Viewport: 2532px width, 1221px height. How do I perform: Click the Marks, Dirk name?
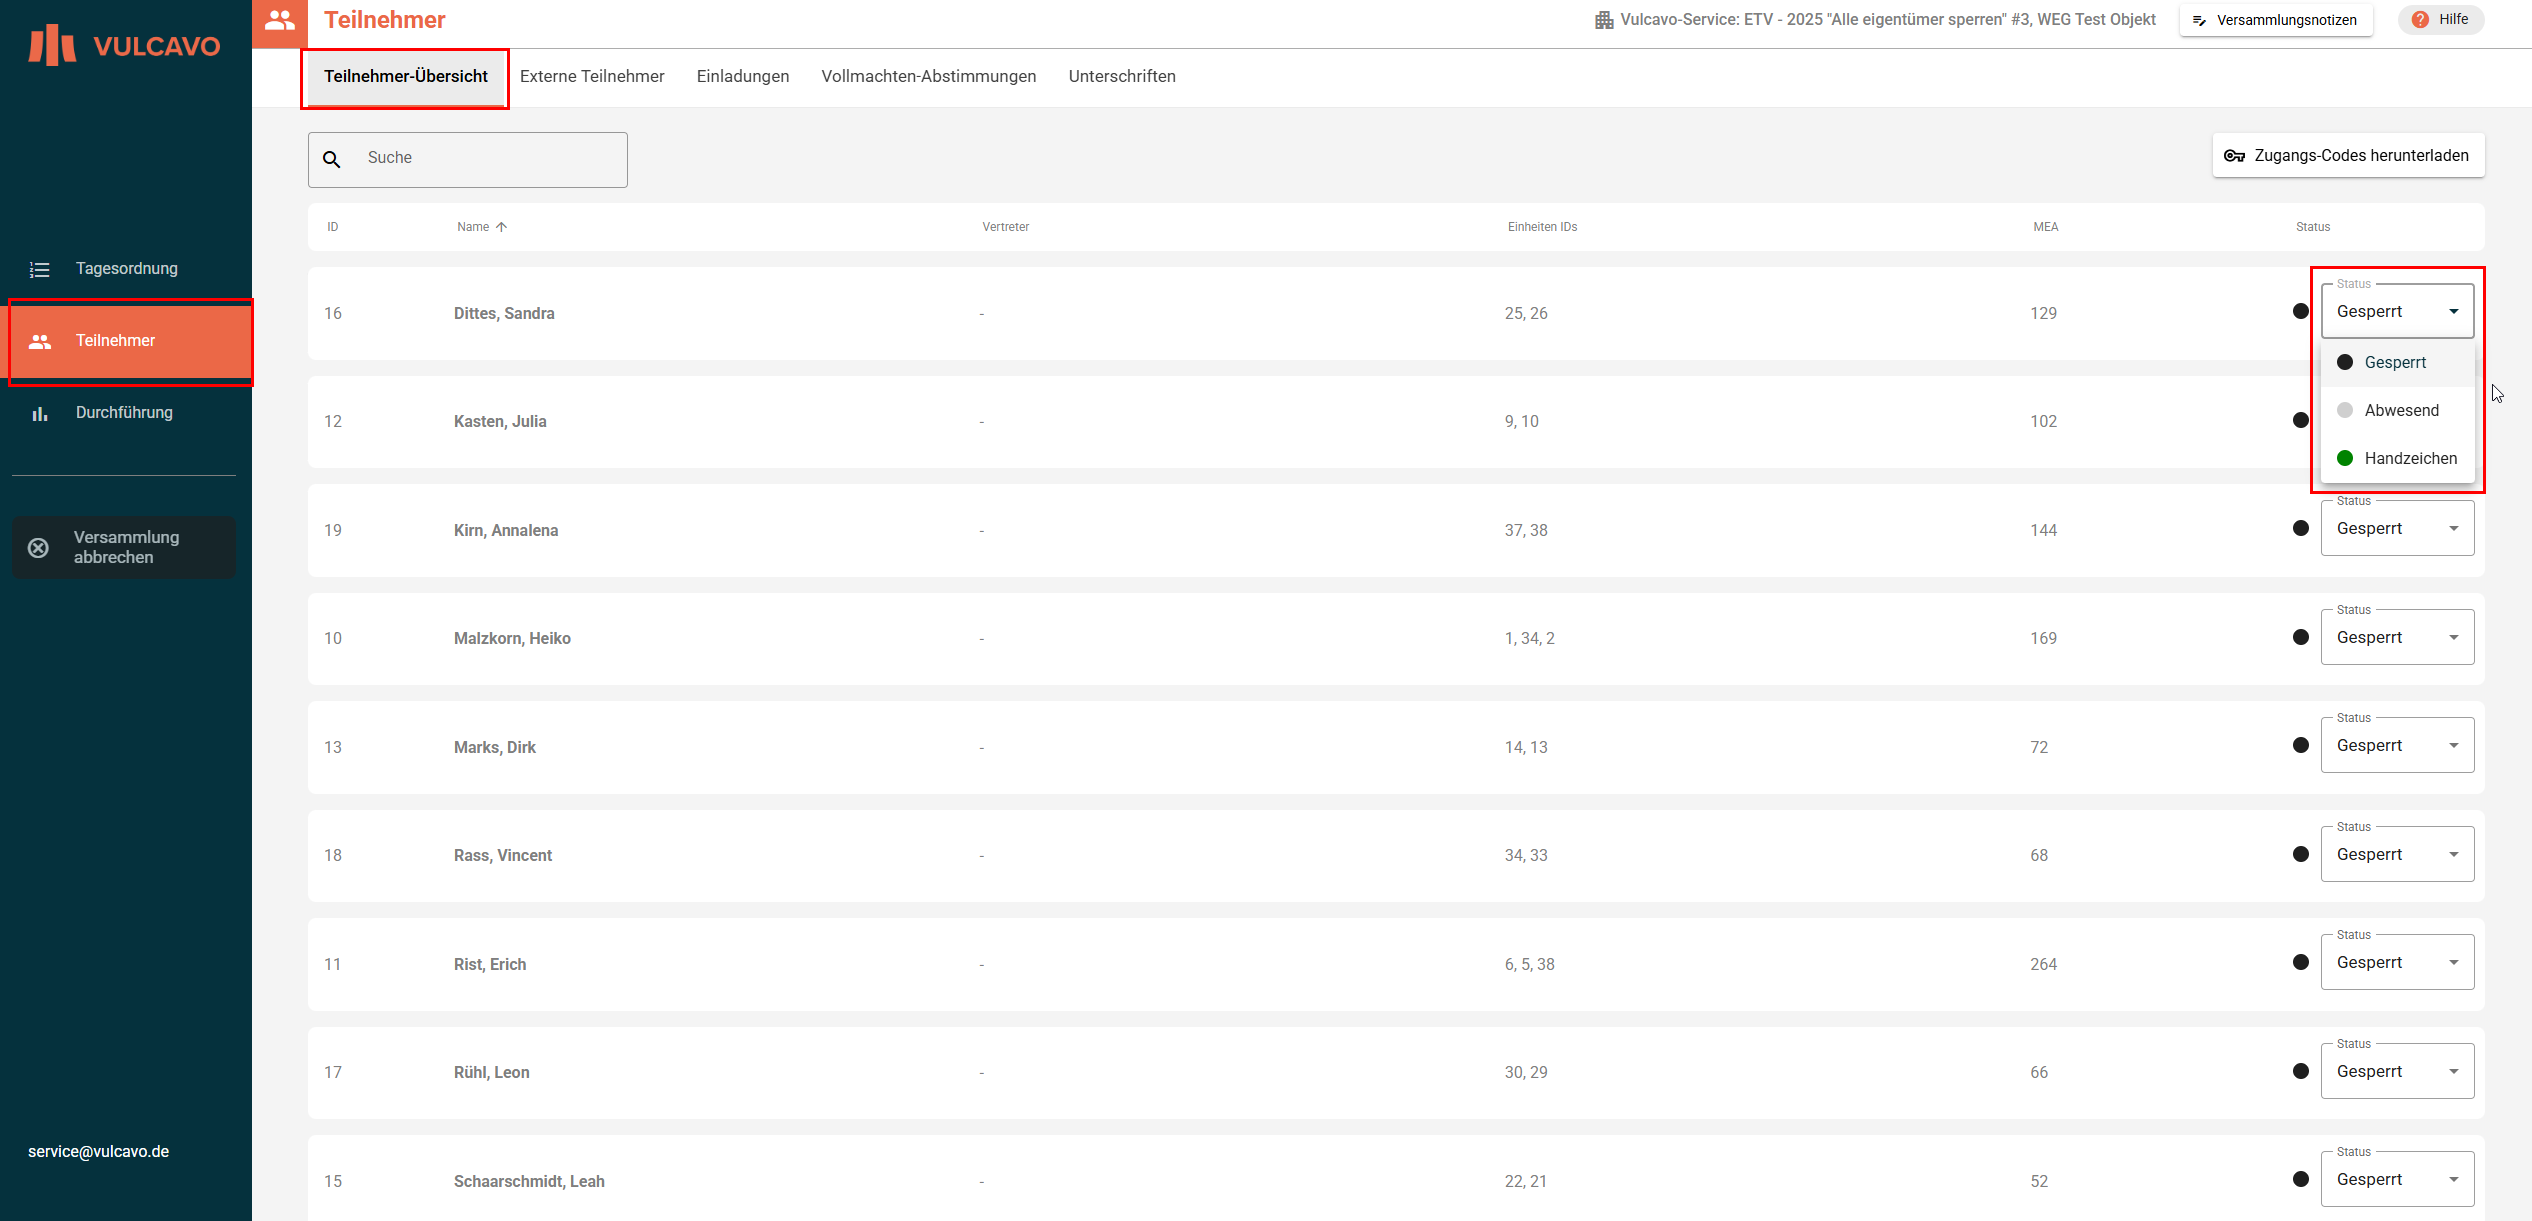495,748
